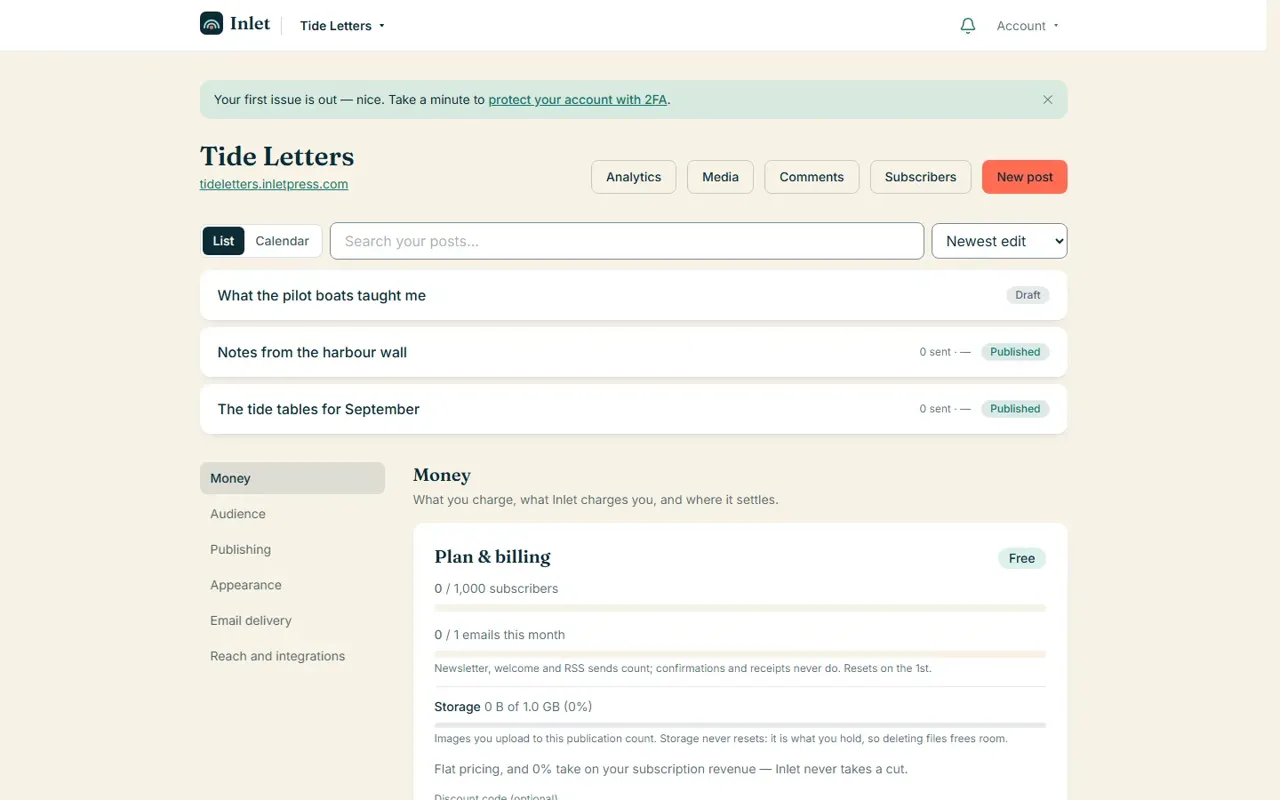View the Subscribers button
Viewport: 1280px width, 800px height.
pos(920,177)
